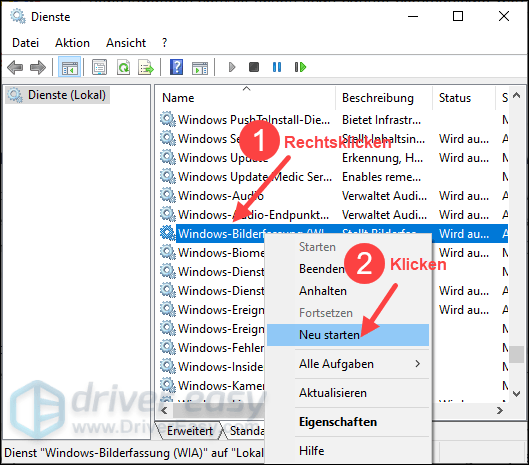The image size is (529, 465).
Task: Click the Back arrow toolbar icon
Action: [x=15, y=67]
